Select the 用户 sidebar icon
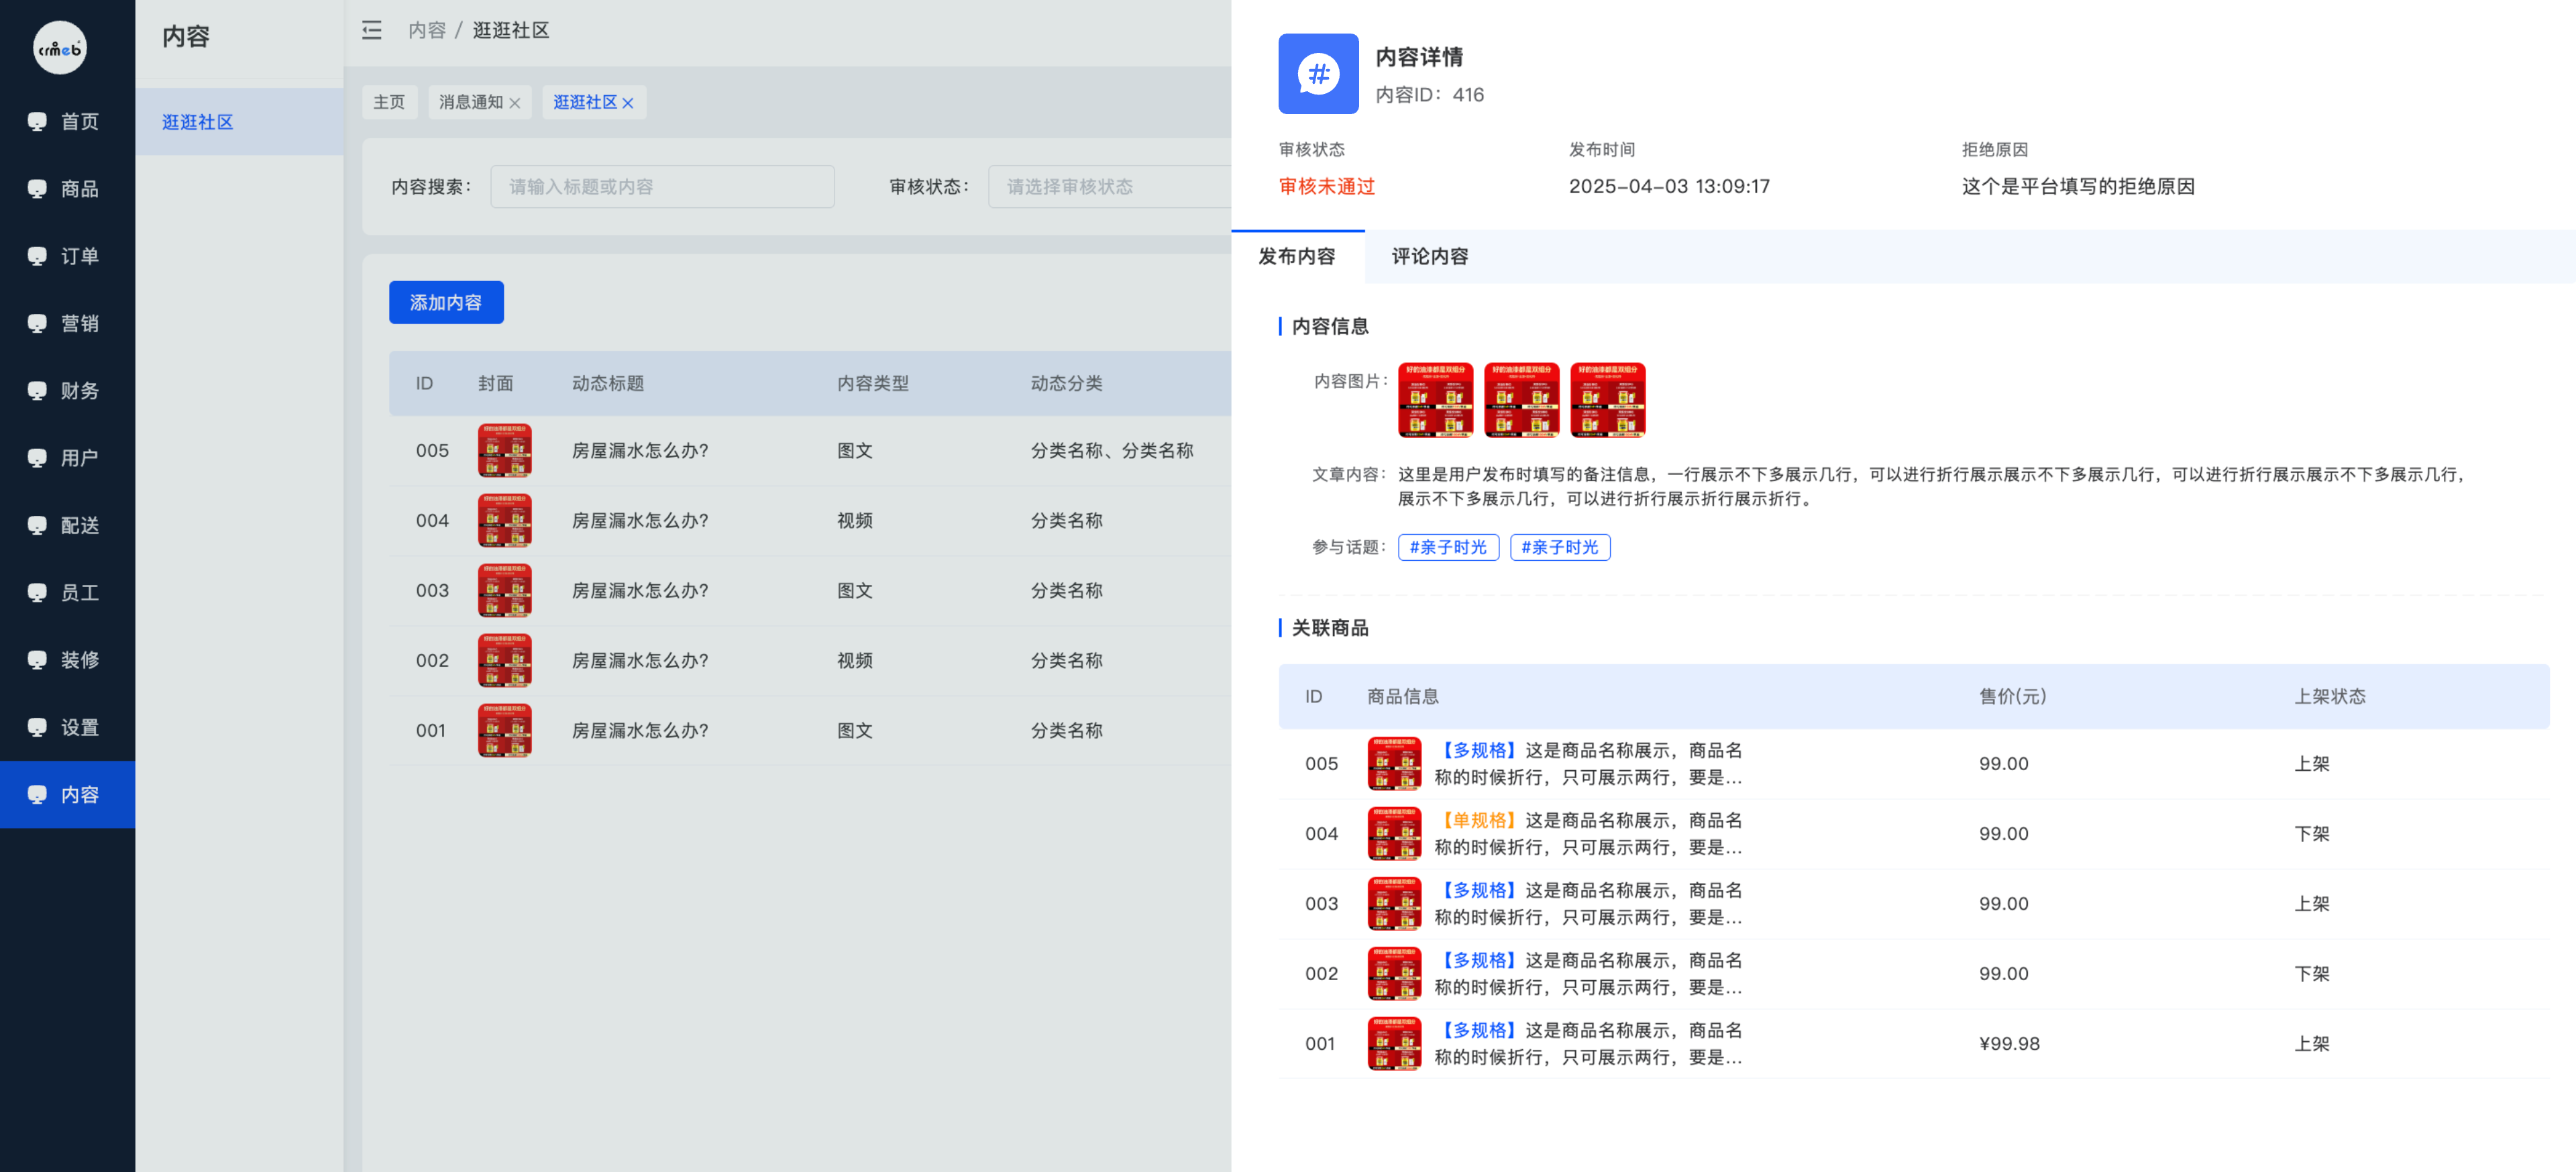 pyautogui.click(x=37, y=457)
